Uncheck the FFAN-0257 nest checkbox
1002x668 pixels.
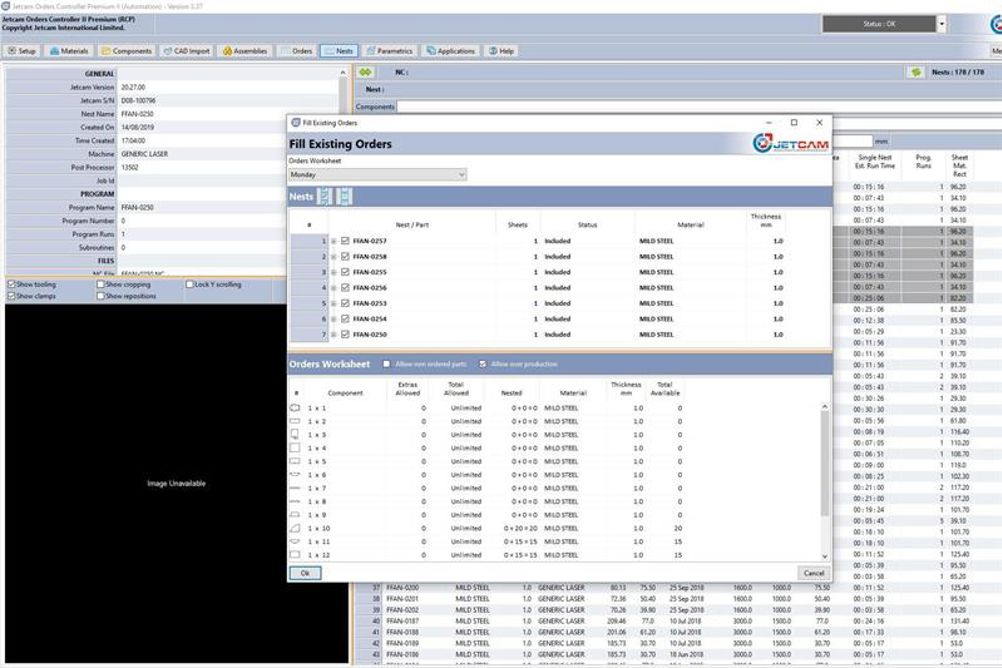(x=345, y=241)
